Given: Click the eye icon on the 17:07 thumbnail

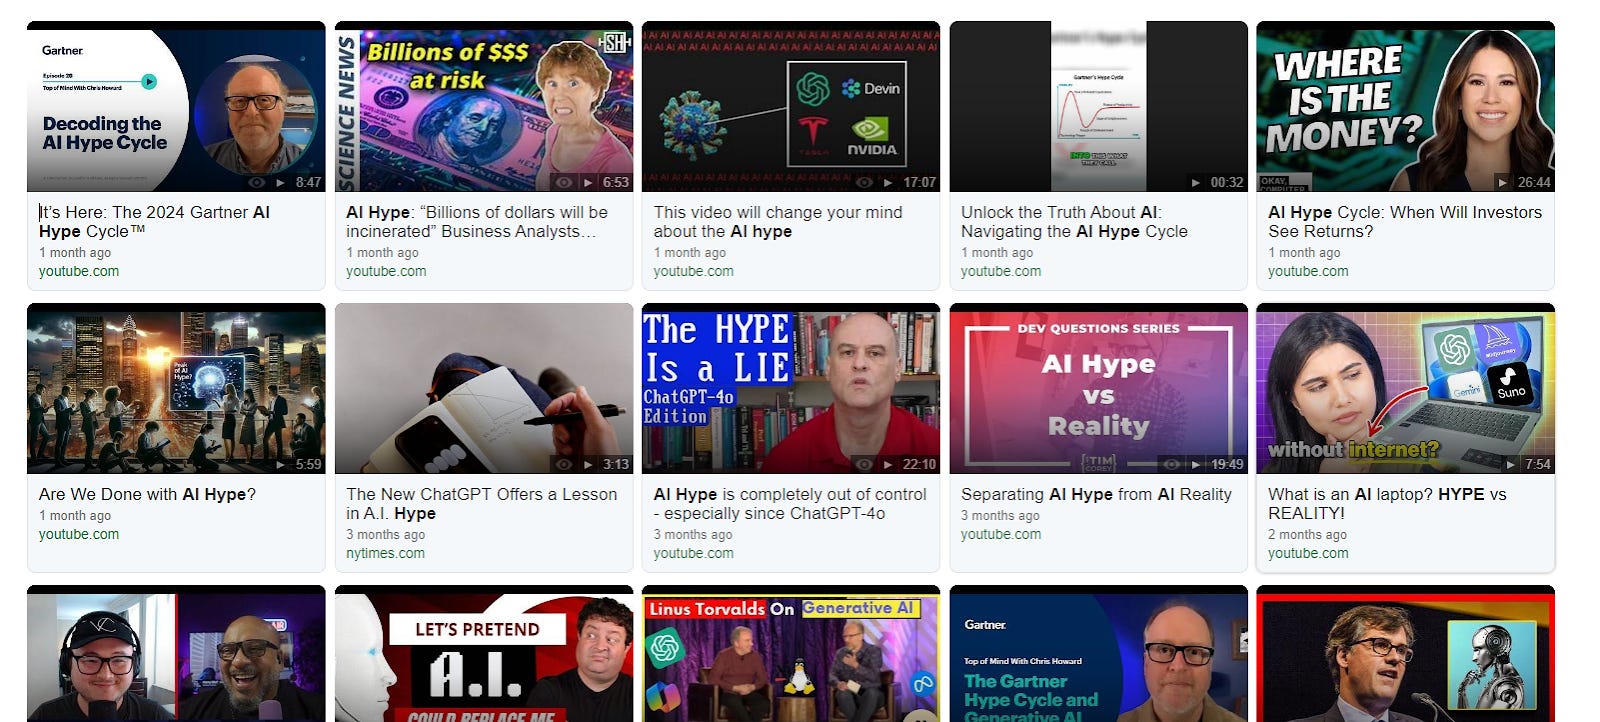Looking at the screenshot, I should coord(865,182).
